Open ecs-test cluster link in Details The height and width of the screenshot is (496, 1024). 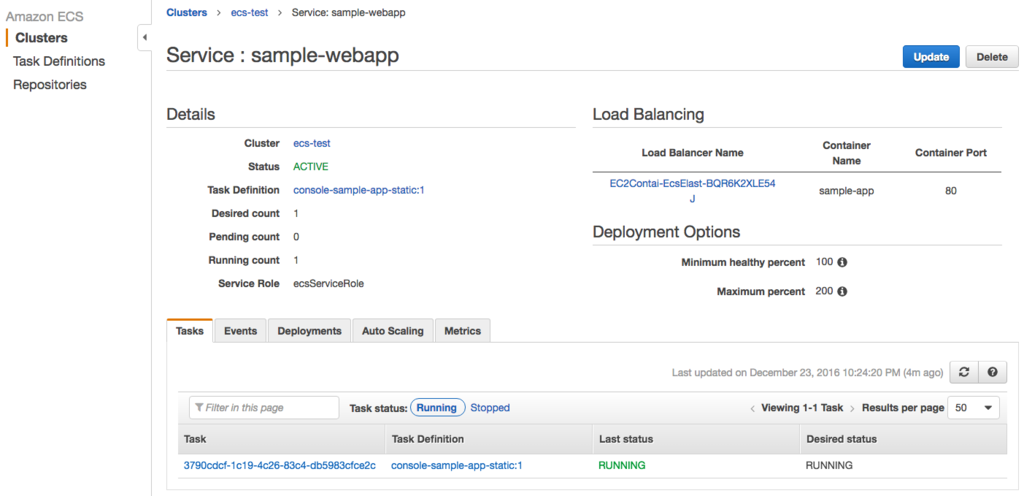click(x=312, y=144)
